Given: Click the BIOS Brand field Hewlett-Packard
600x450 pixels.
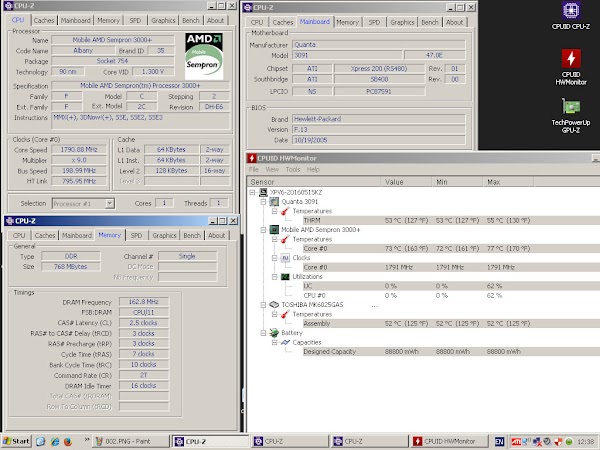Looking at the screenshot, I should click(379, 119).
